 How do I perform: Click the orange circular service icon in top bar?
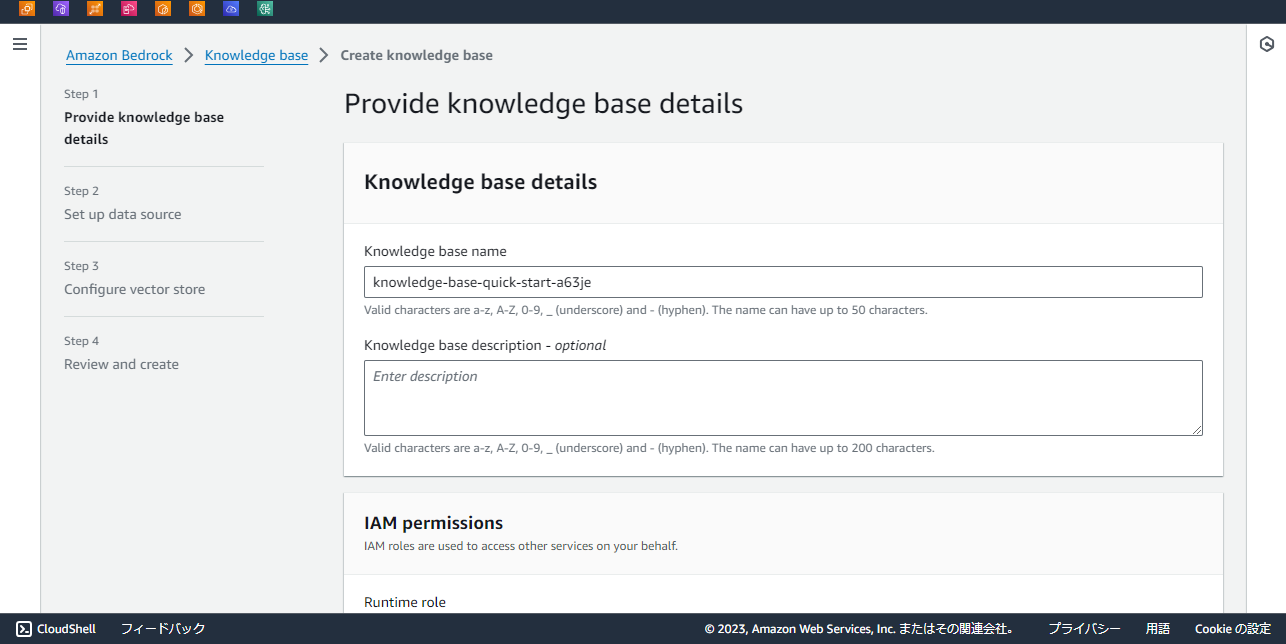coord(197,9)
